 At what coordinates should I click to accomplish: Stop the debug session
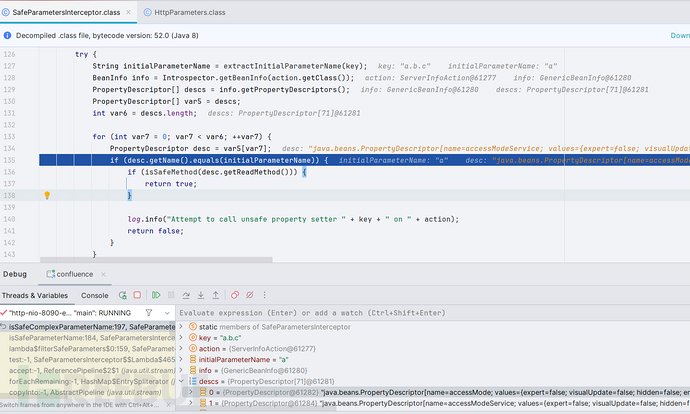coord(137,295)
